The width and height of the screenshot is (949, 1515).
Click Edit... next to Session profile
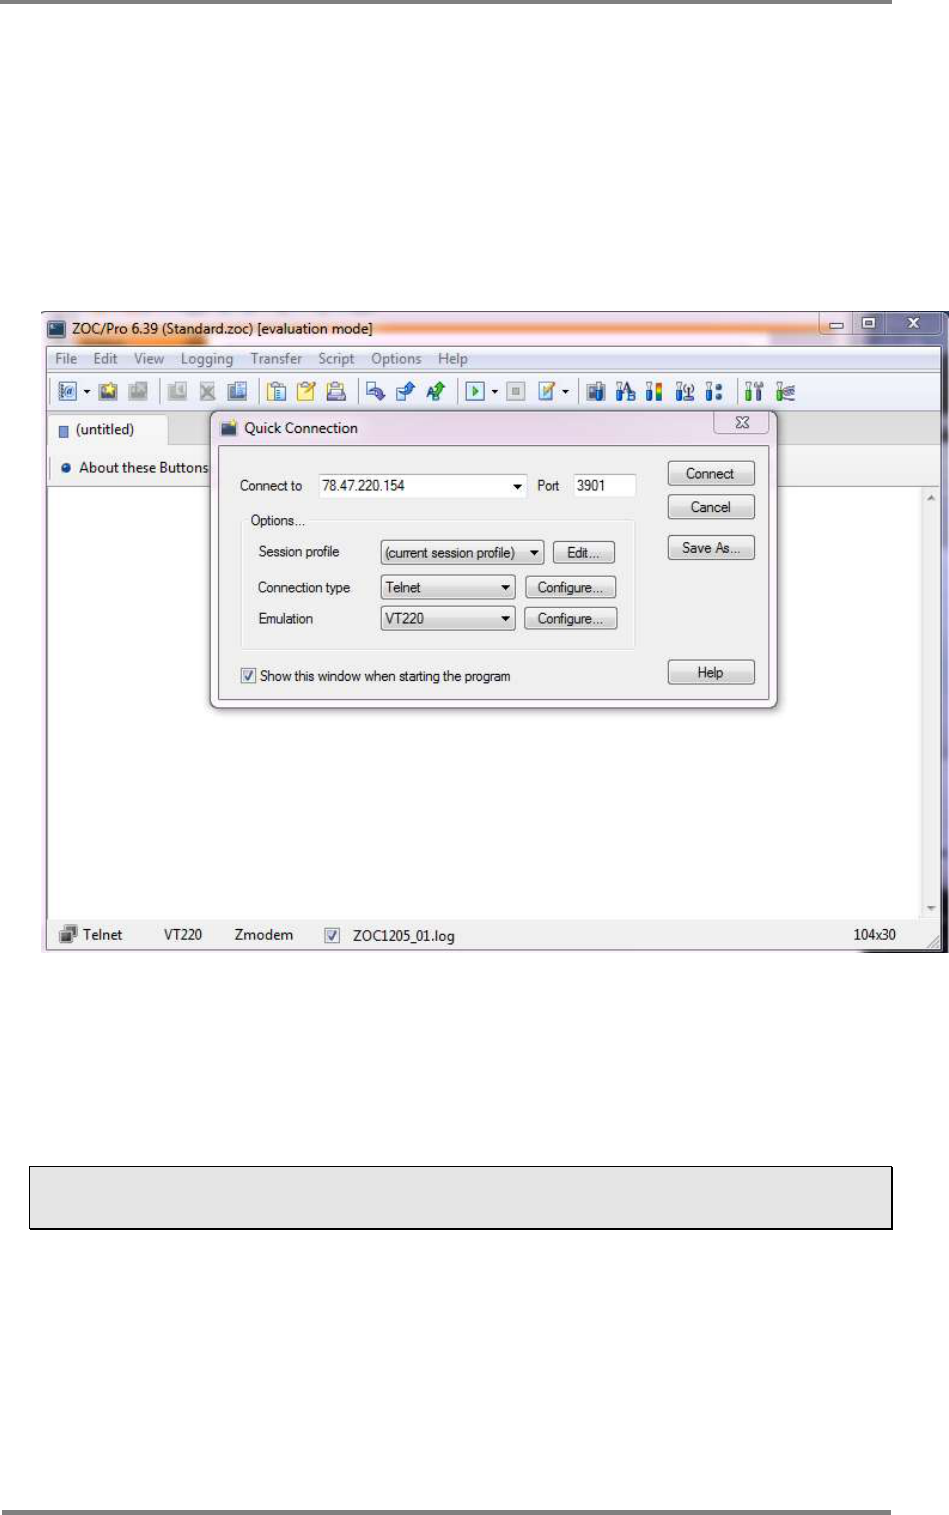pos(583,553)
